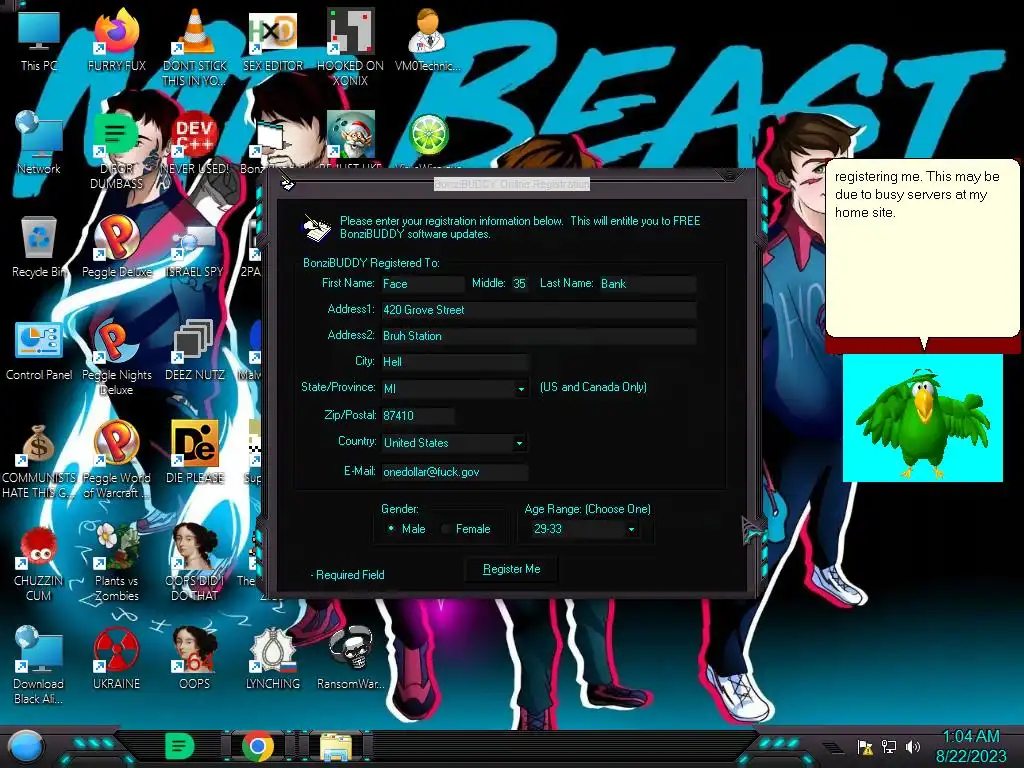Open the OOPS 64 portrait shortcut
This screenshot has width=1024, height=768.
click(195, 658)
